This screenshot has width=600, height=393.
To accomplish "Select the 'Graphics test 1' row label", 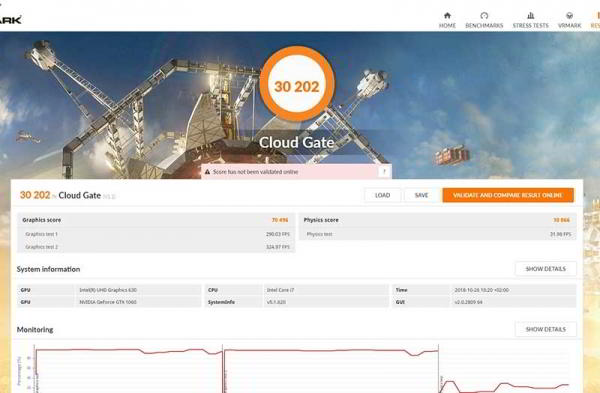I will tap(41, 234).
